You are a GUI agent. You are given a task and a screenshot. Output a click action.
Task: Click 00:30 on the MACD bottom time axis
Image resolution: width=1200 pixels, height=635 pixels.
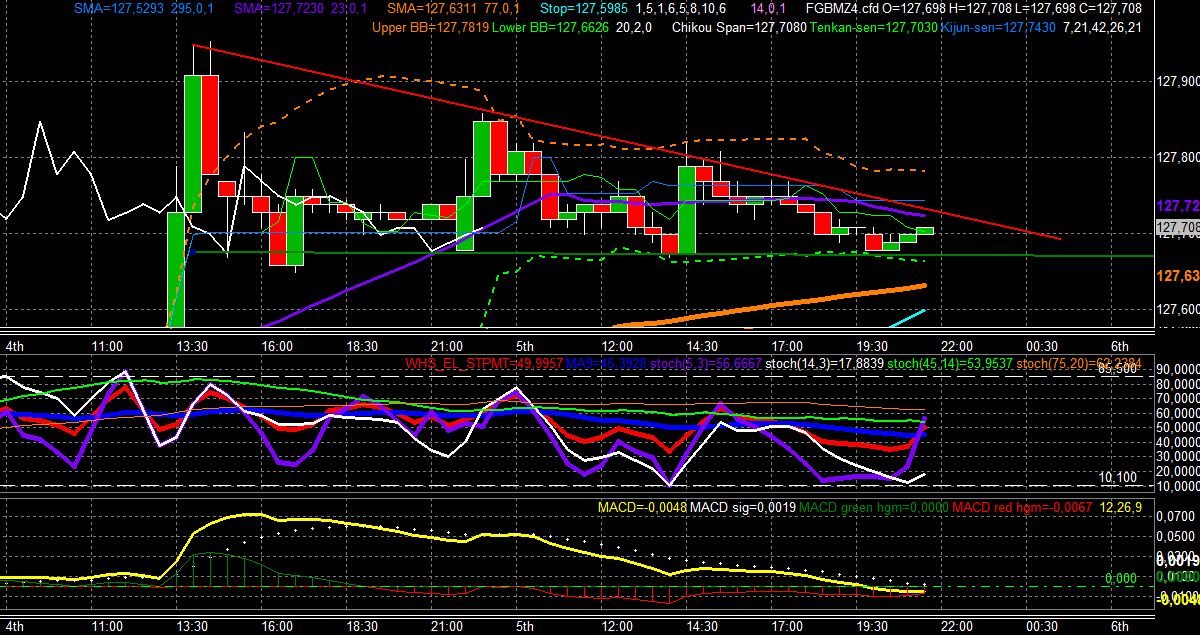[1041, 626]
